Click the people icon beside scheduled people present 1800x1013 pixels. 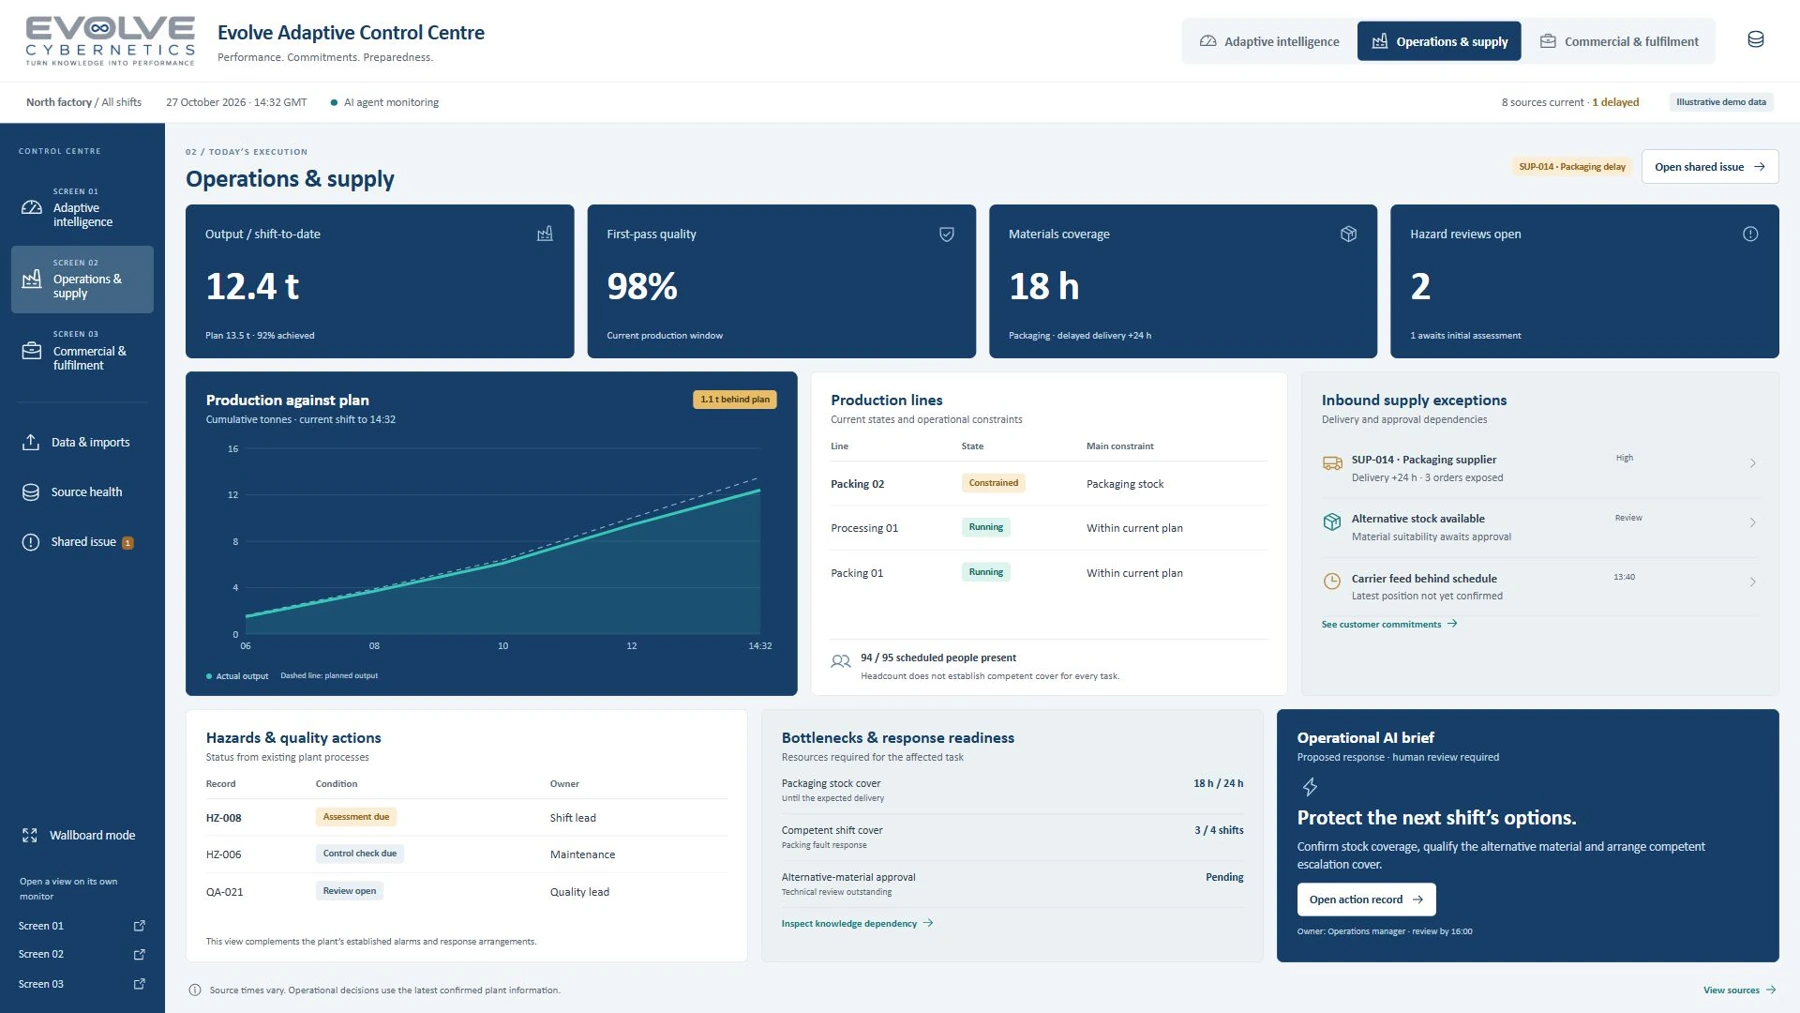coord(841,662)
